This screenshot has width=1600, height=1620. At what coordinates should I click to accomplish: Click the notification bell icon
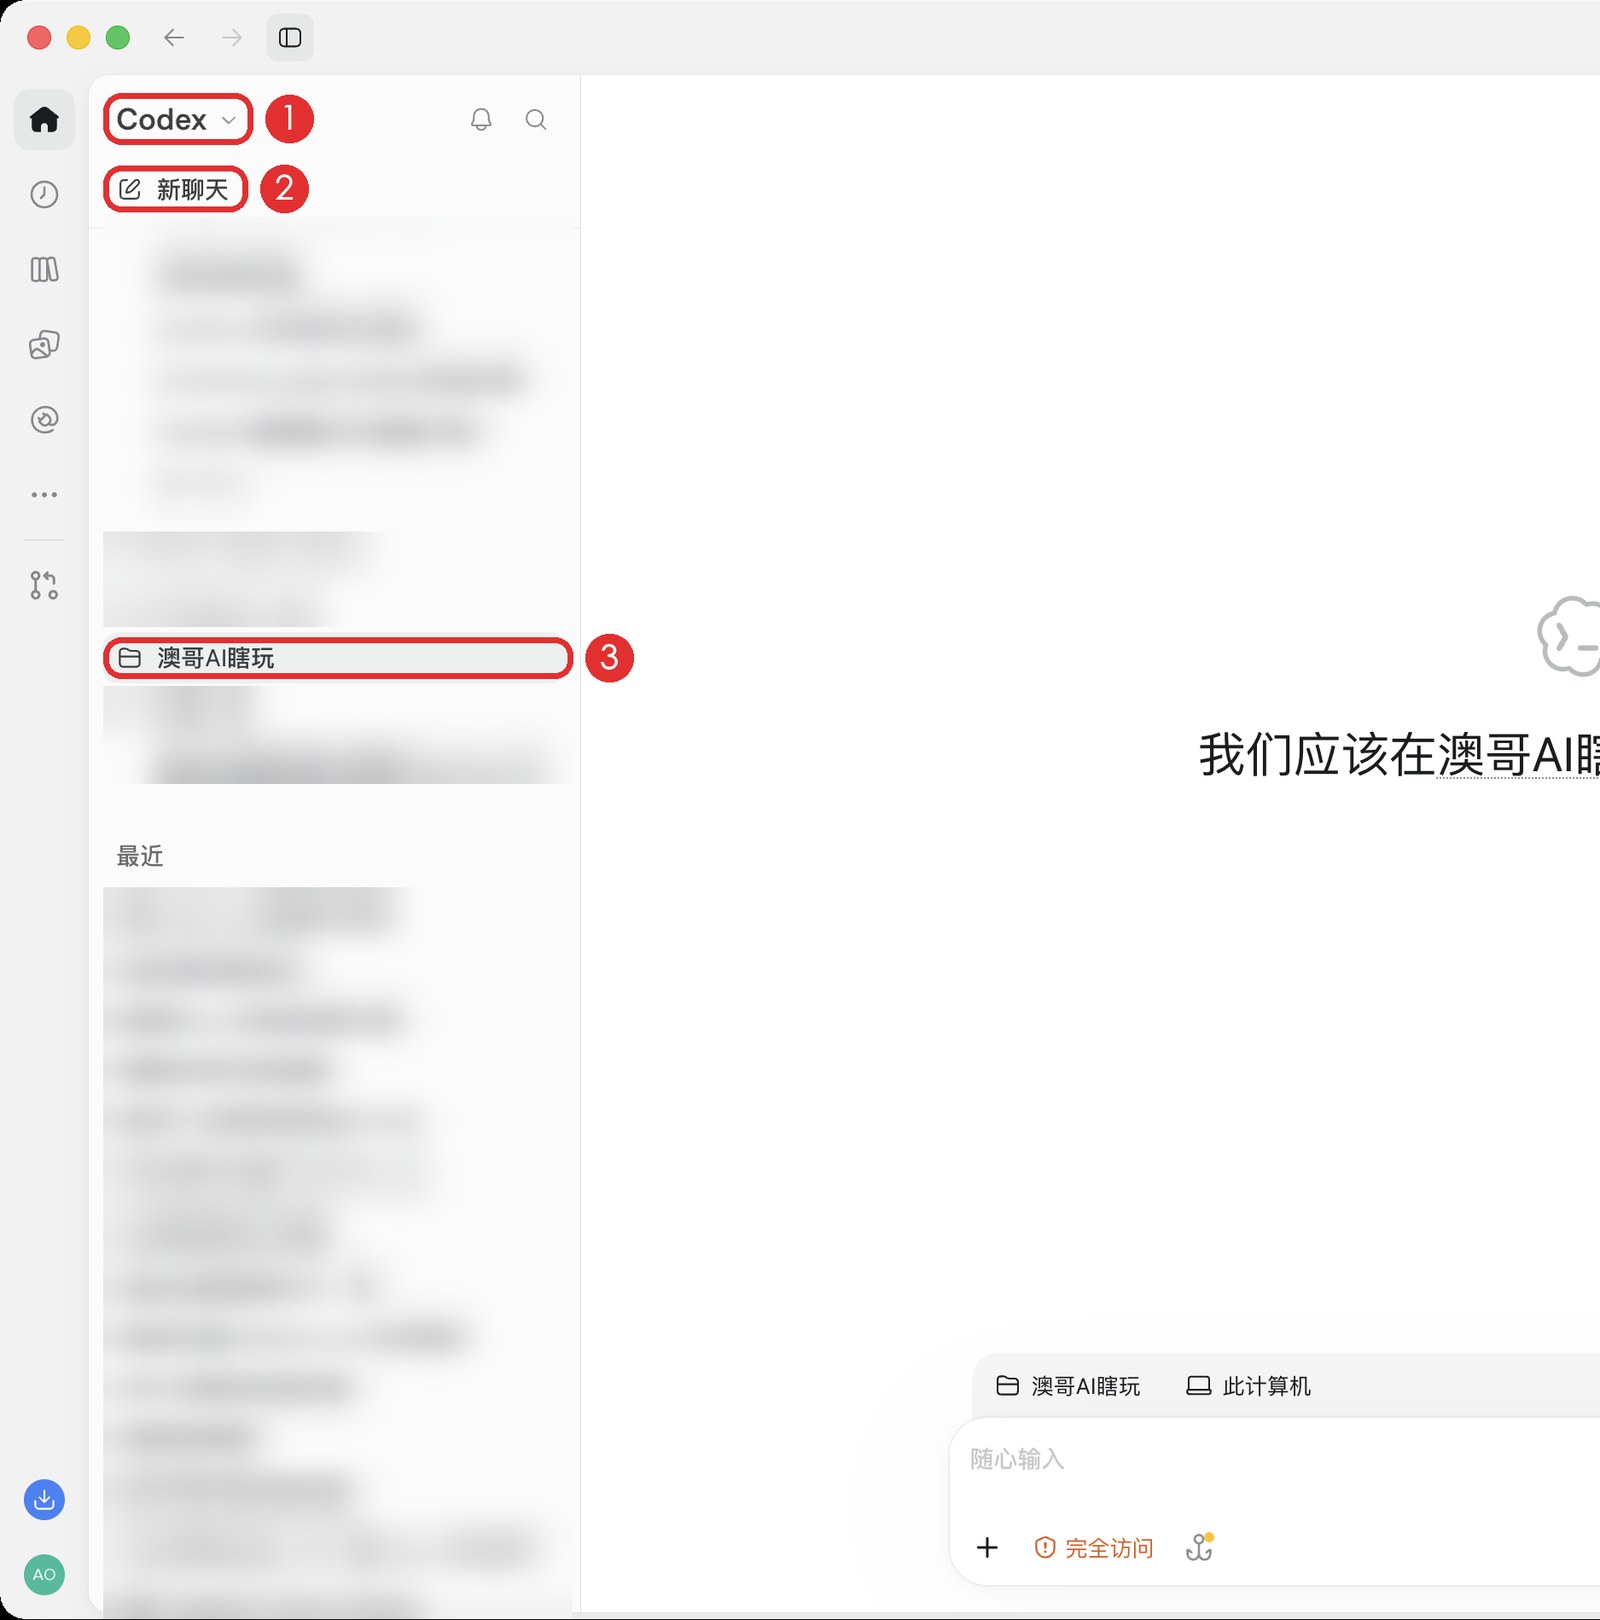481,120
